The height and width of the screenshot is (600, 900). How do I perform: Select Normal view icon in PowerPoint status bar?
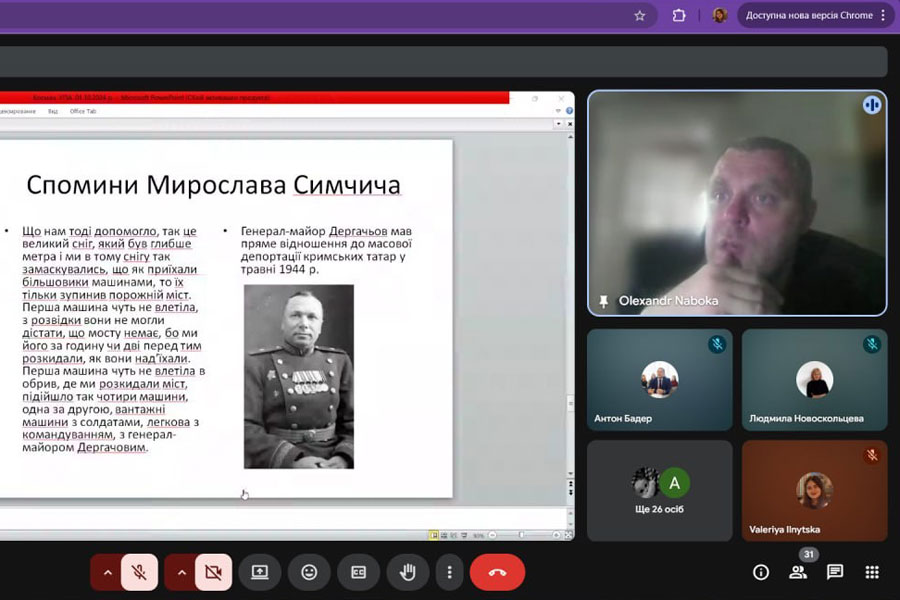tap(434, 535)
